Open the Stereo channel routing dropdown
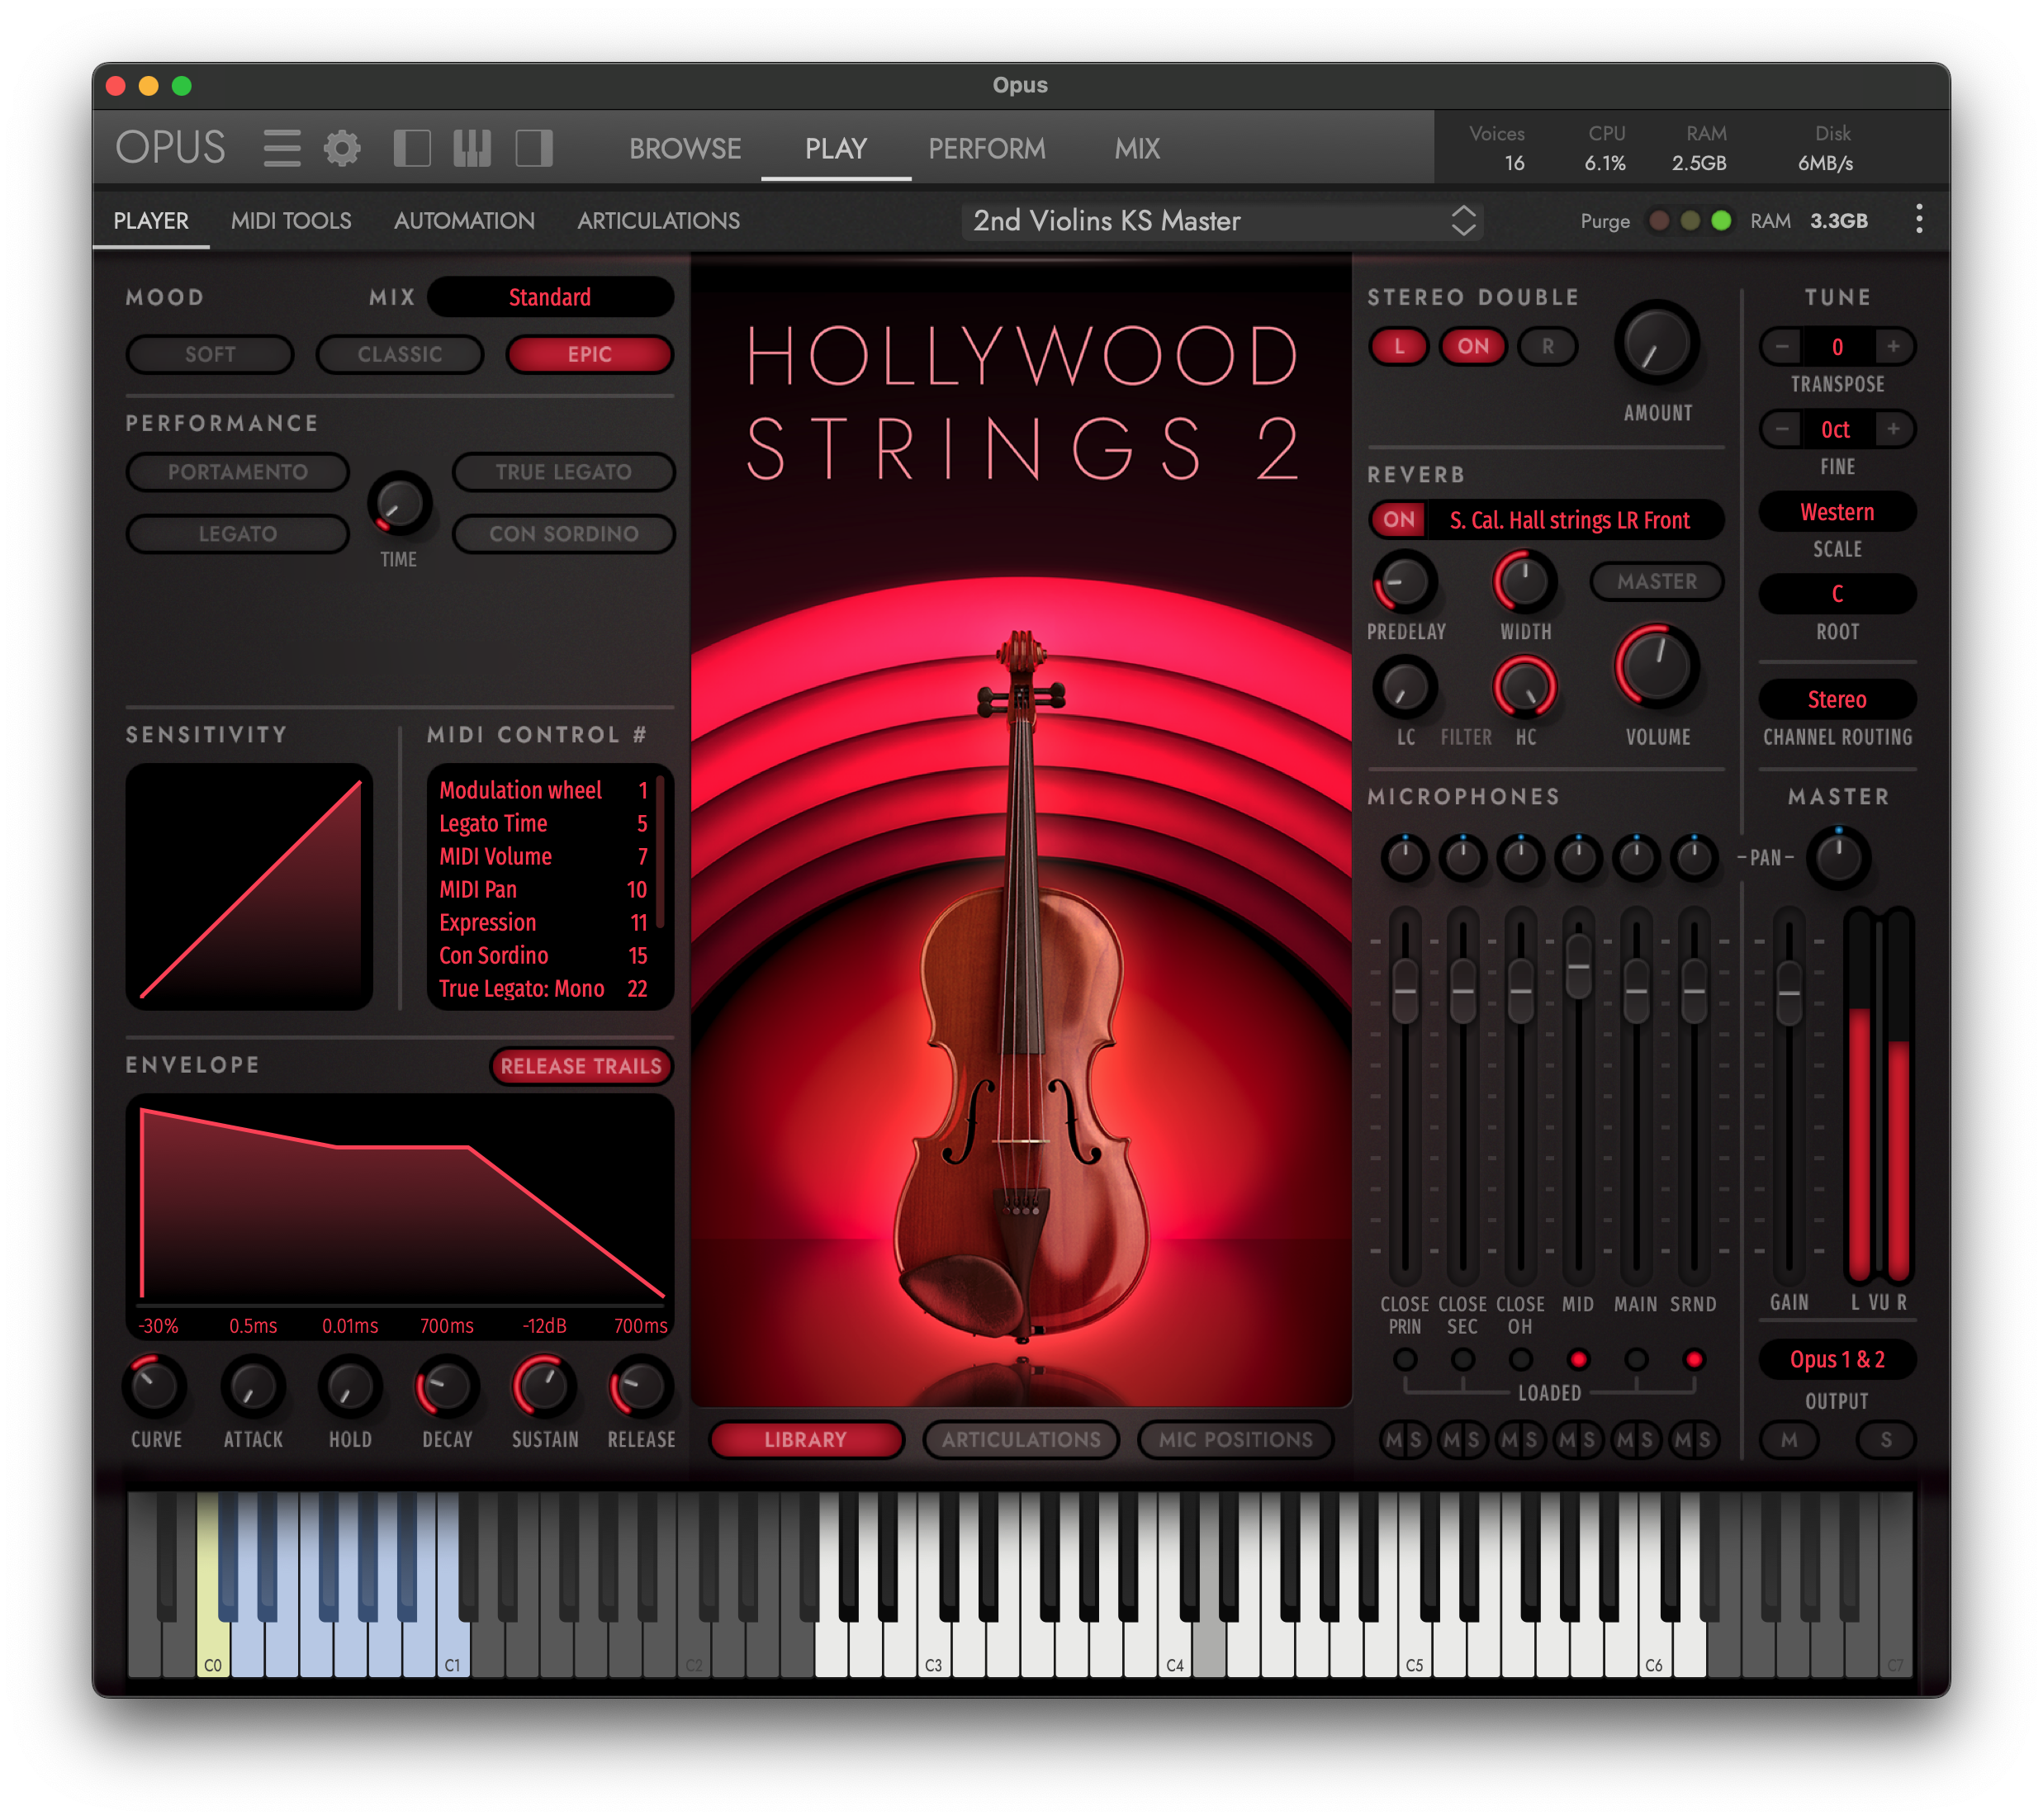This screenshot has height=1820, width=2043. 1837,699
